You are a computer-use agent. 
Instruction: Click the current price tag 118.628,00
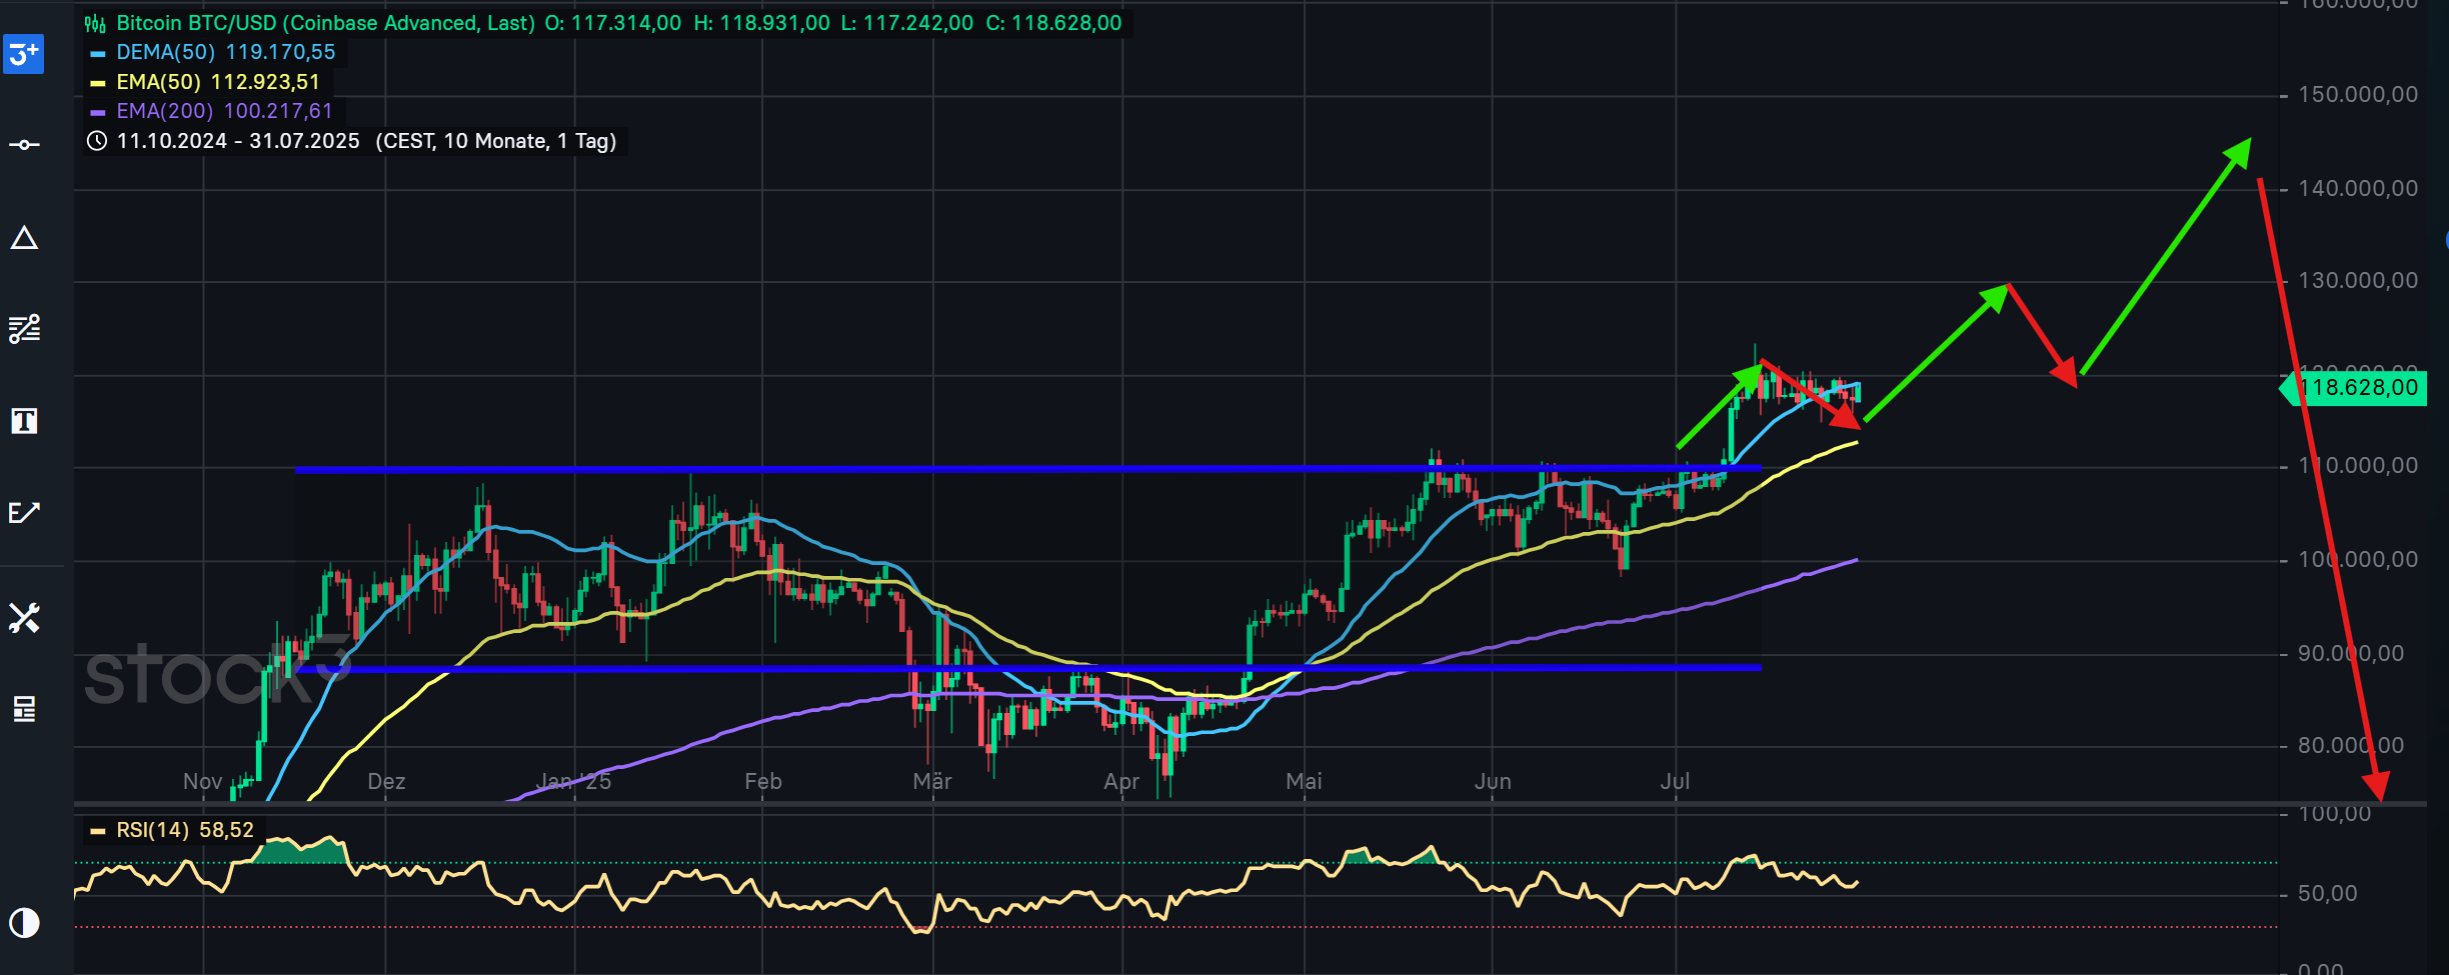click(2356, 388)
